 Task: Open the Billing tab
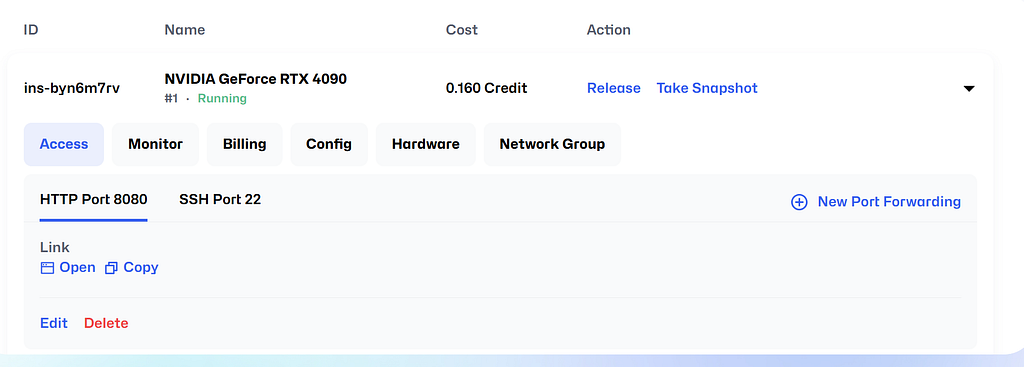point(244,144)
